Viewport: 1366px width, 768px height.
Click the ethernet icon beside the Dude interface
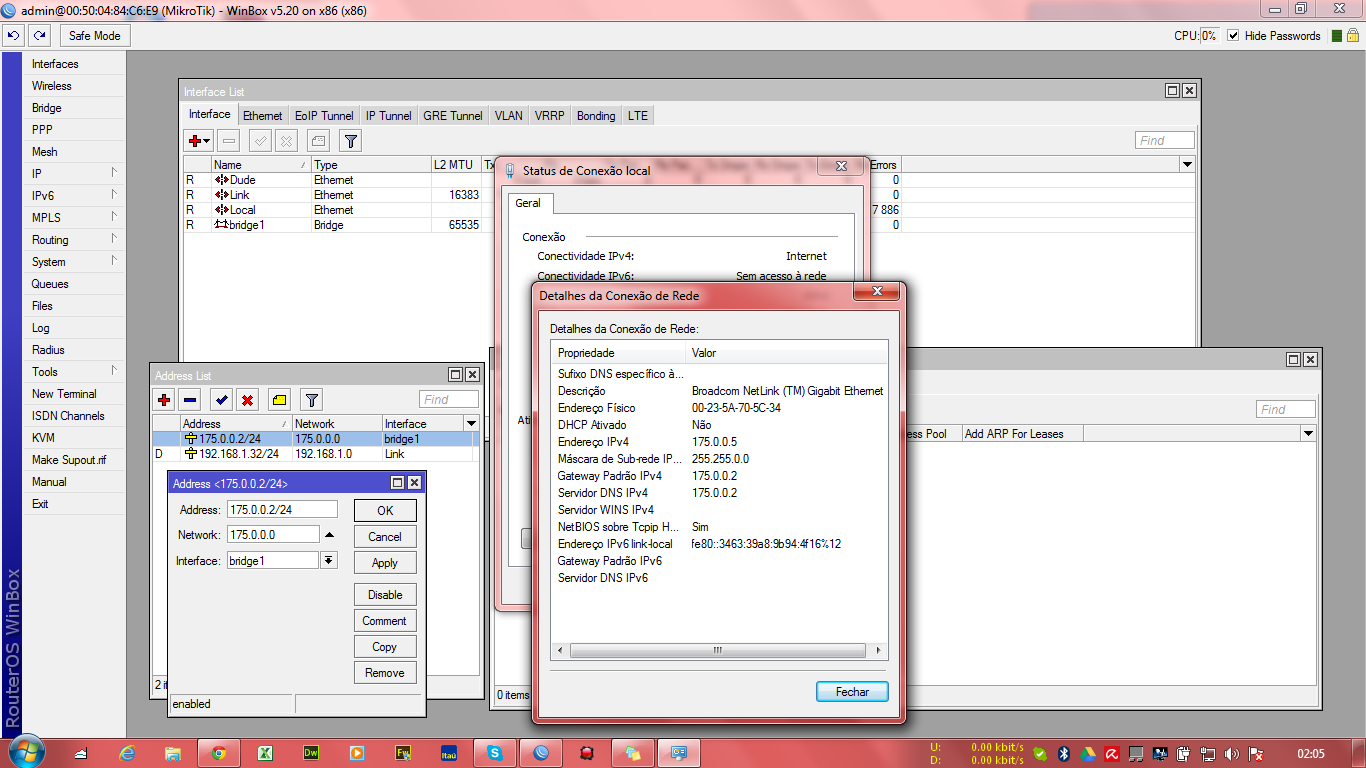tap(221, 180)
